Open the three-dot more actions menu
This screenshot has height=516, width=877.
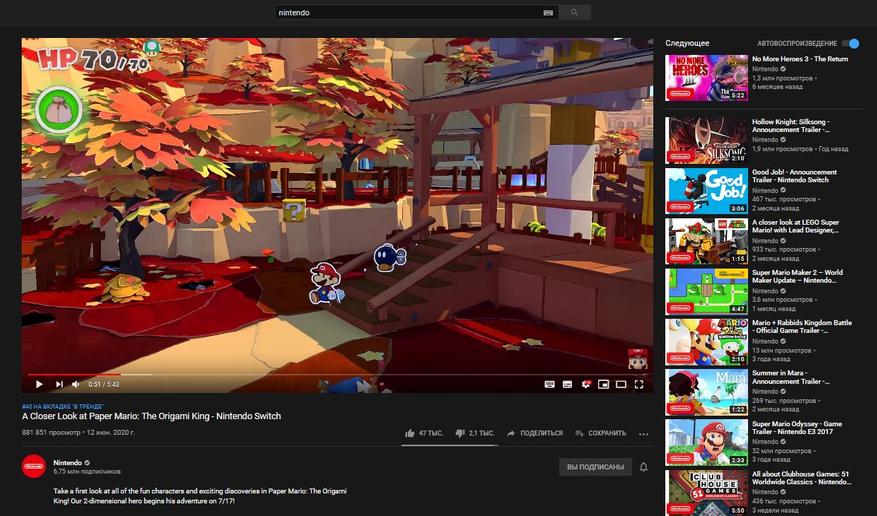coord(644,434)
